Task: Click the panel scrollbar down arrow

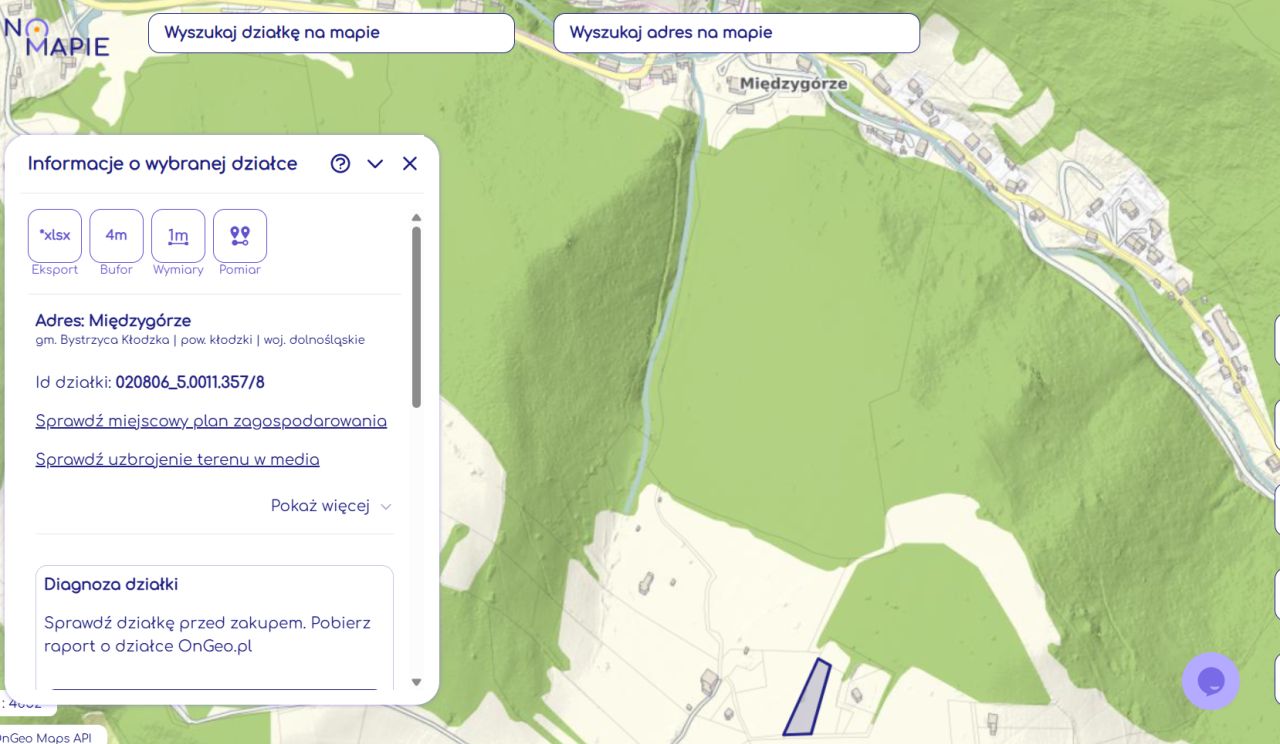Action: tap(417, 682)
